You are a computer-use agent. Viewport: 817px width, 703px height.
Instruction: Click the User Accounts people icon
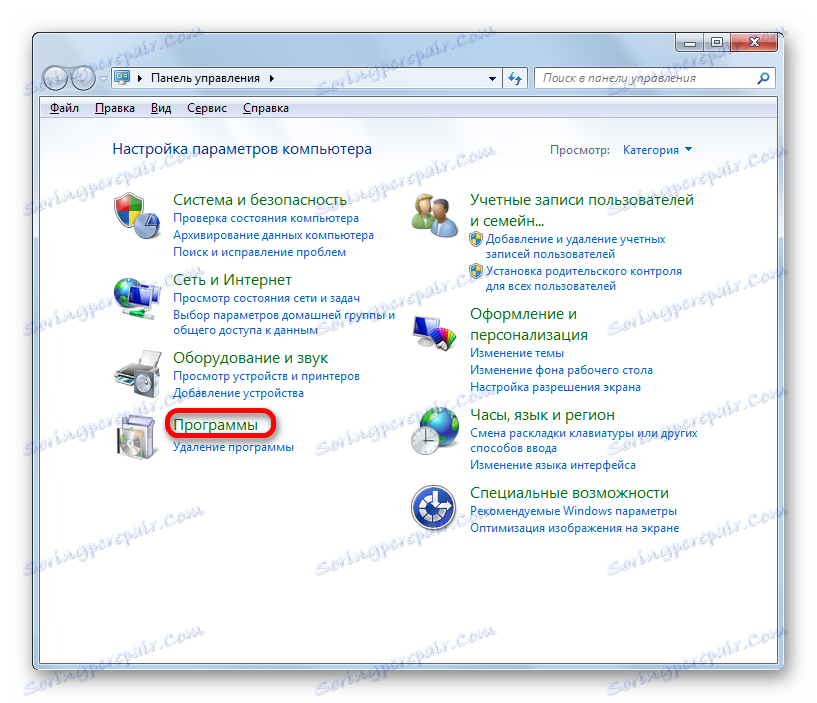(x=434, y=215)
